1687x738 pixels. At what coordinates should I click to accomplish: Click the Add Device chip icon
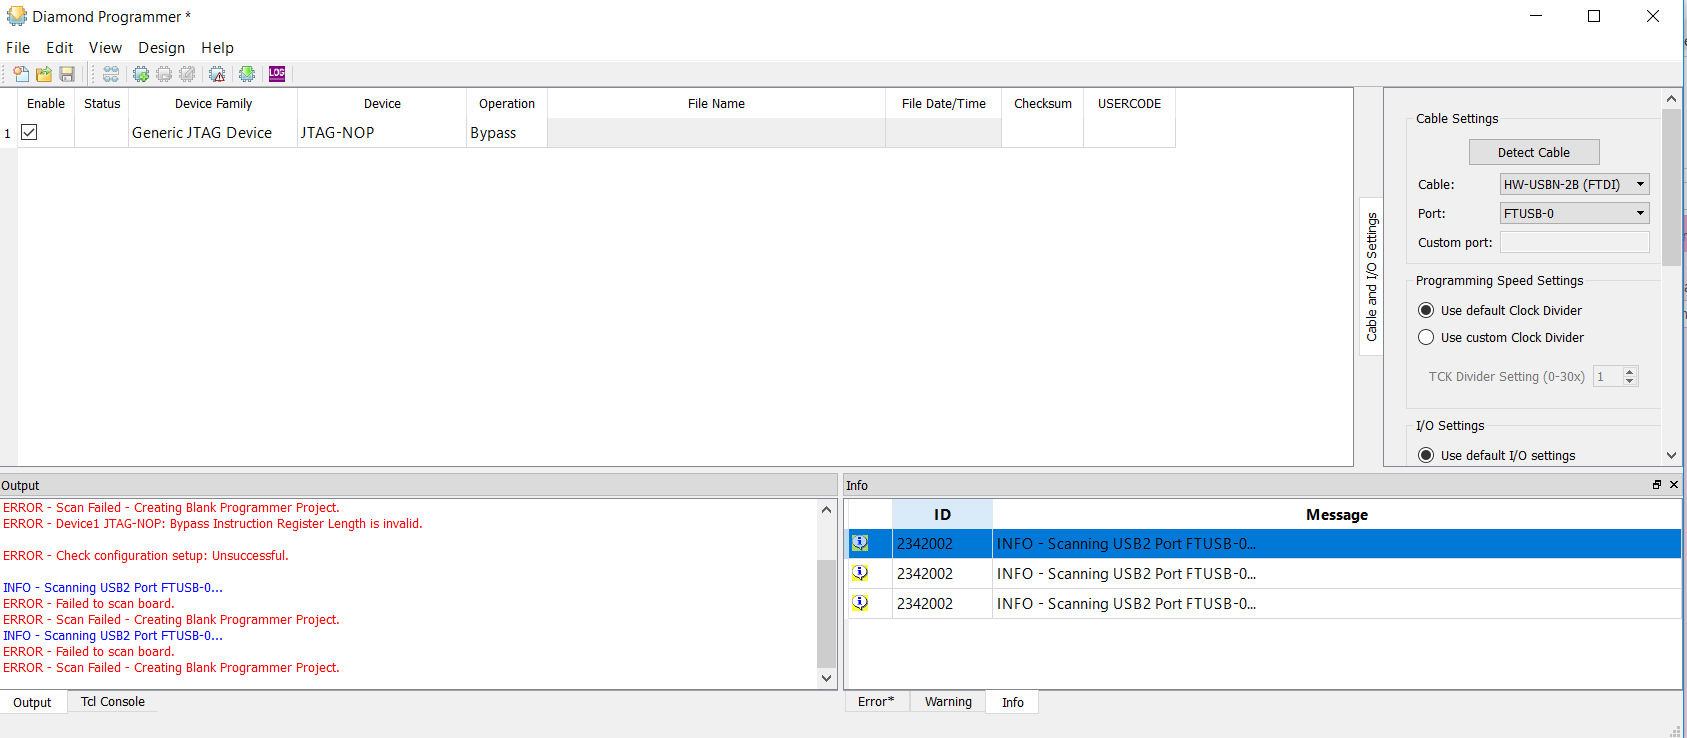pos(141,74)
